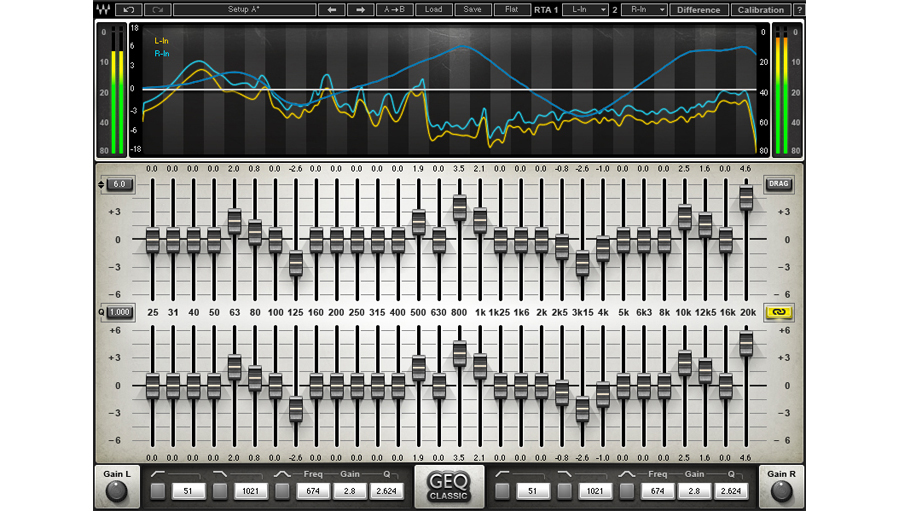Image resolution: width=900 pixels, height=511 pixels.
Task: Open the RTA 2 R-In source dropdown
Action: click(643, 9)
